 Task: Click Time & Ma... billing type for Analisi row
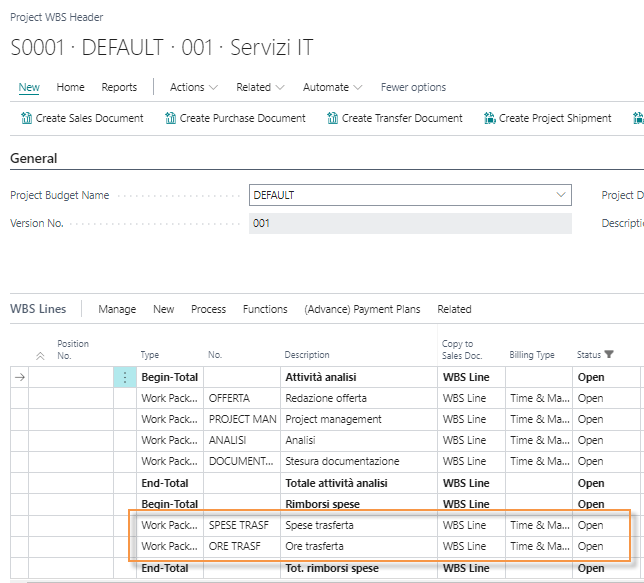(539, 440)
